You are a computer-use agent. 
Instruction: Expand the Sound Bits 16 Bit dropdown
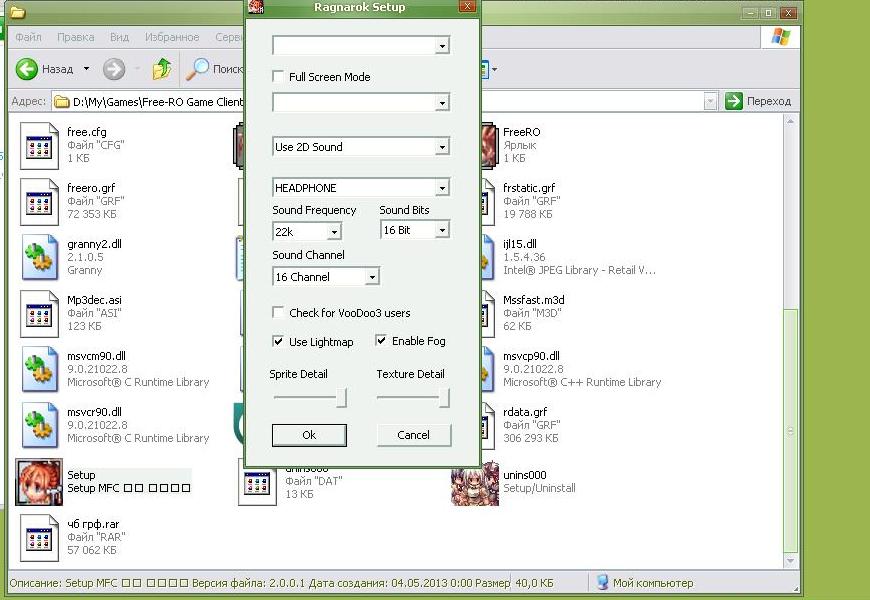(x=442, y=230)
